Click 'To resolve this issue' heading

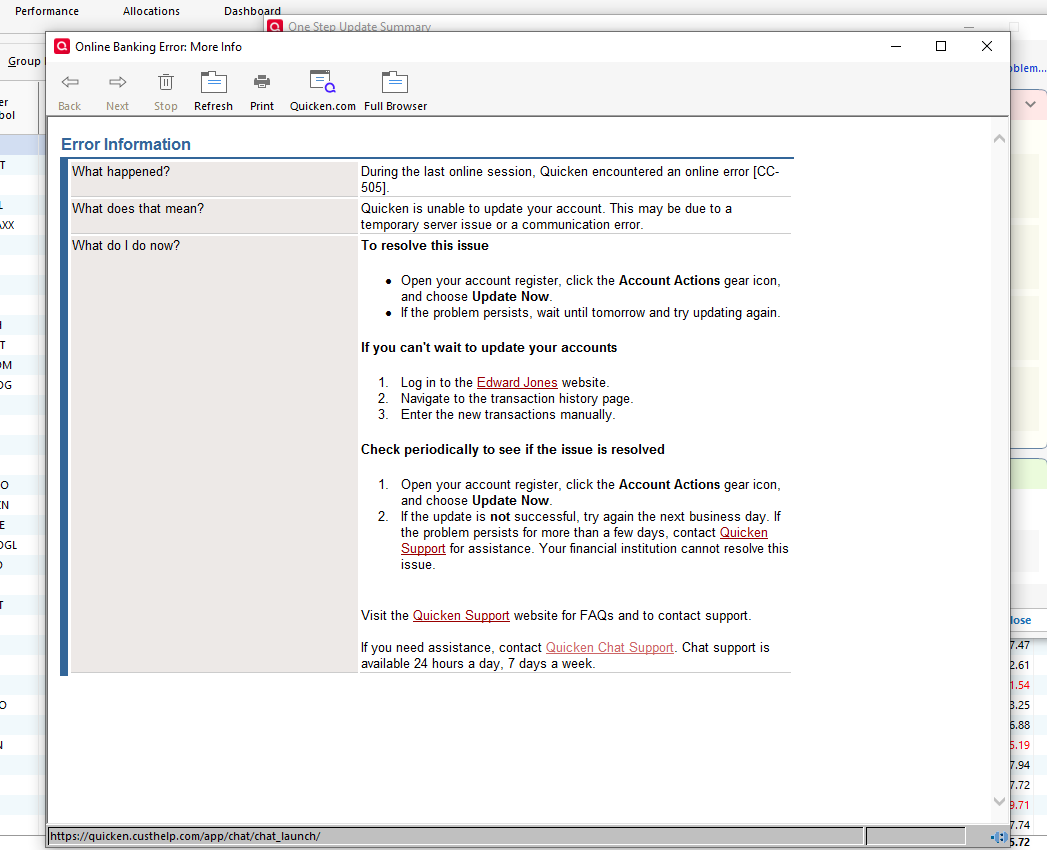tap(425, 246)
